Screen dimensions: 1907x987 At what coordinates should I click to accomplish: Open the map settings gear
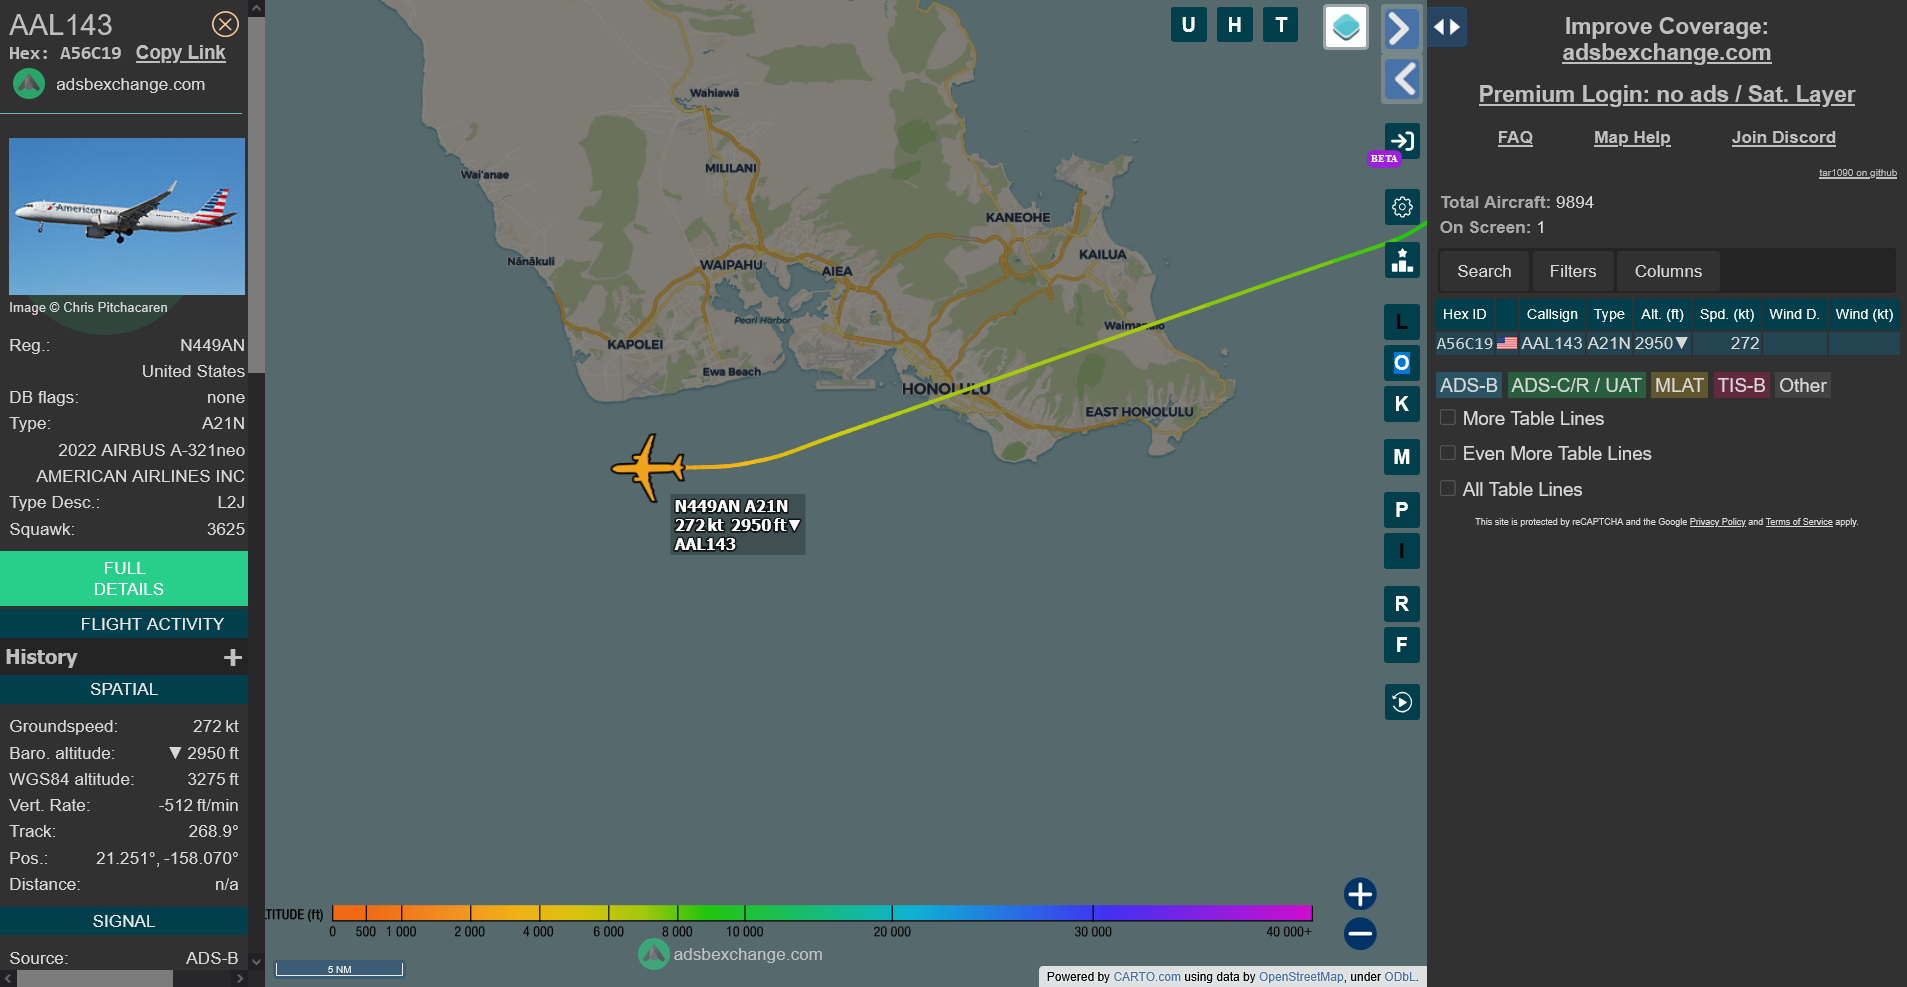(x=1402, y=207)
